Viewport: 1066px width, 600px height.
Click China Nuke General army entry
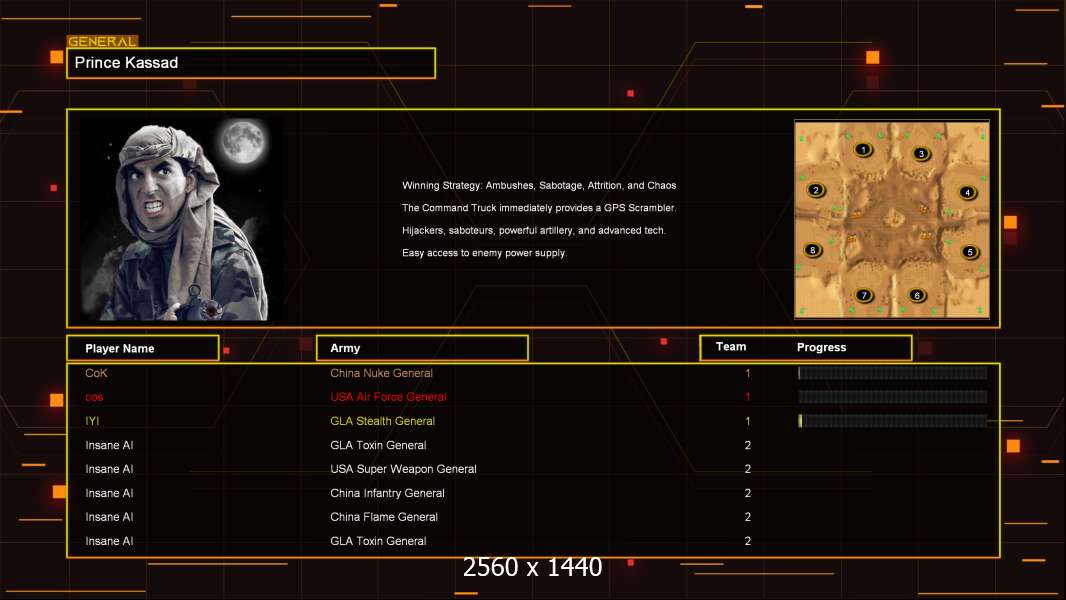click(x=381, y=373)
